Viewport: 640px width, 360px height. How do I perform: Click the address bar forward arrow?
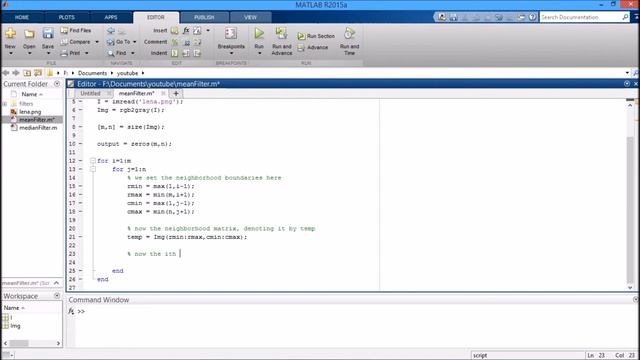click(16, 73)
